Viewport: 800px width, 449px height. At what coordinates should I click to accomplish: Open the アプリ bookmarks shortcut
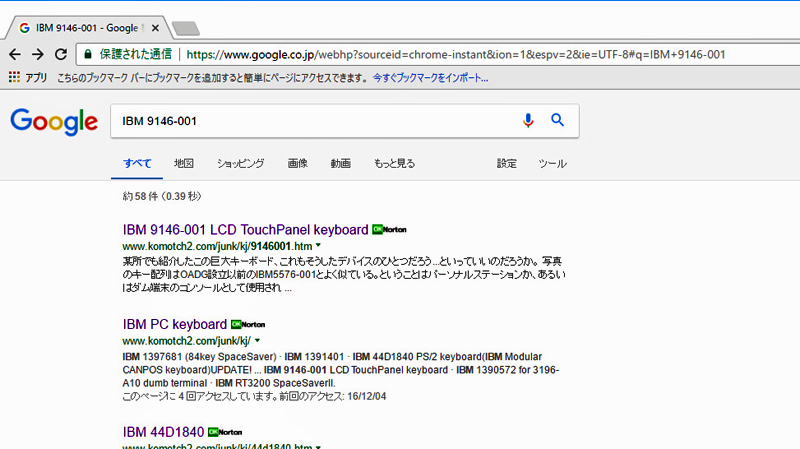[36, 78]
